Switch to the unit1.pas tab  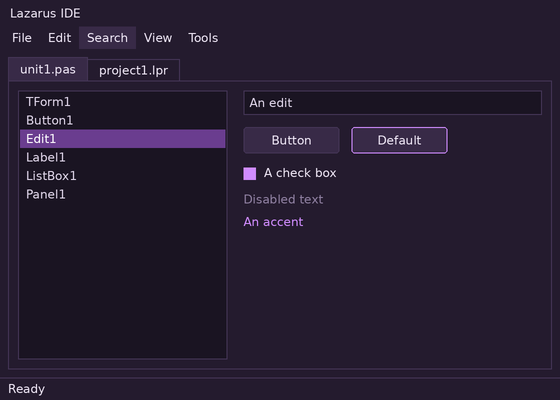coord(48,69)
